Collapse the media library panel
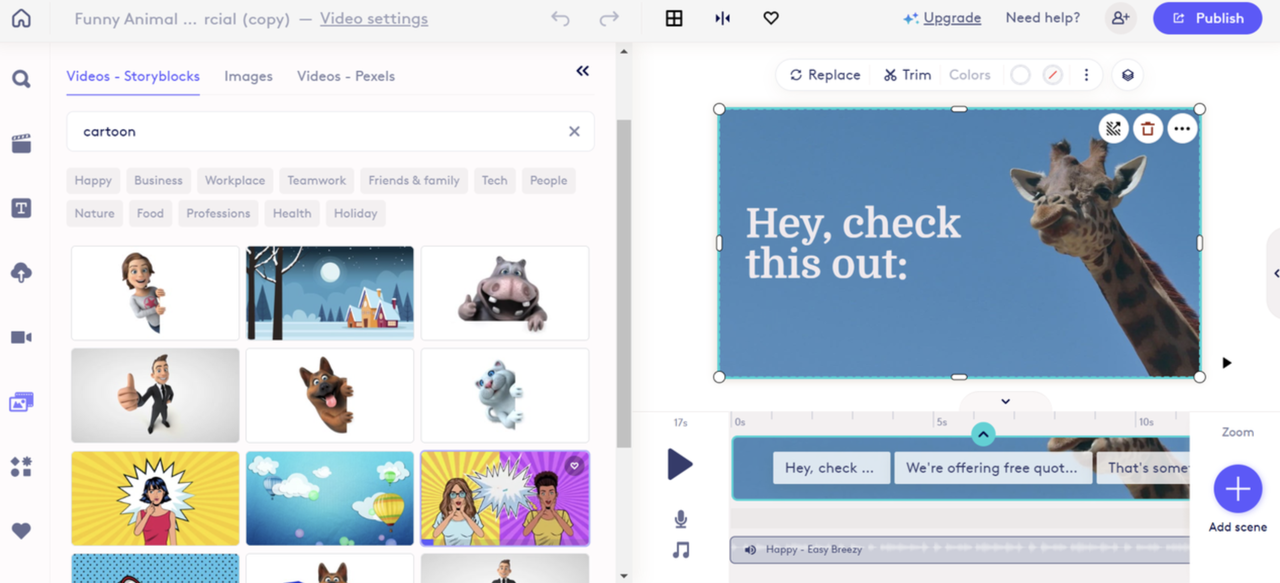This screenshot has height=583, width=1280. coord(583,70)
